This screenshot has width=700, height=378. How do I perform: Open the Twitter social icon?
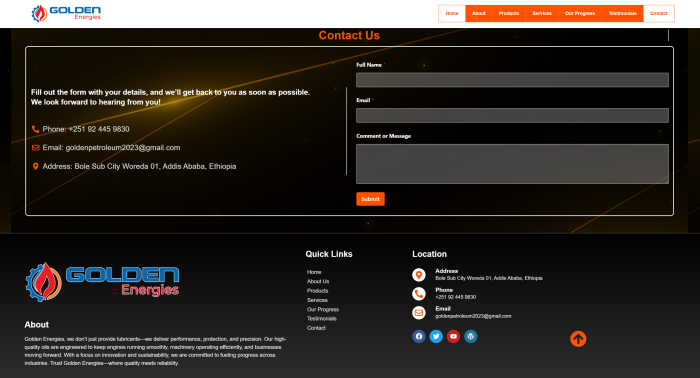click(x=436, y=336)
